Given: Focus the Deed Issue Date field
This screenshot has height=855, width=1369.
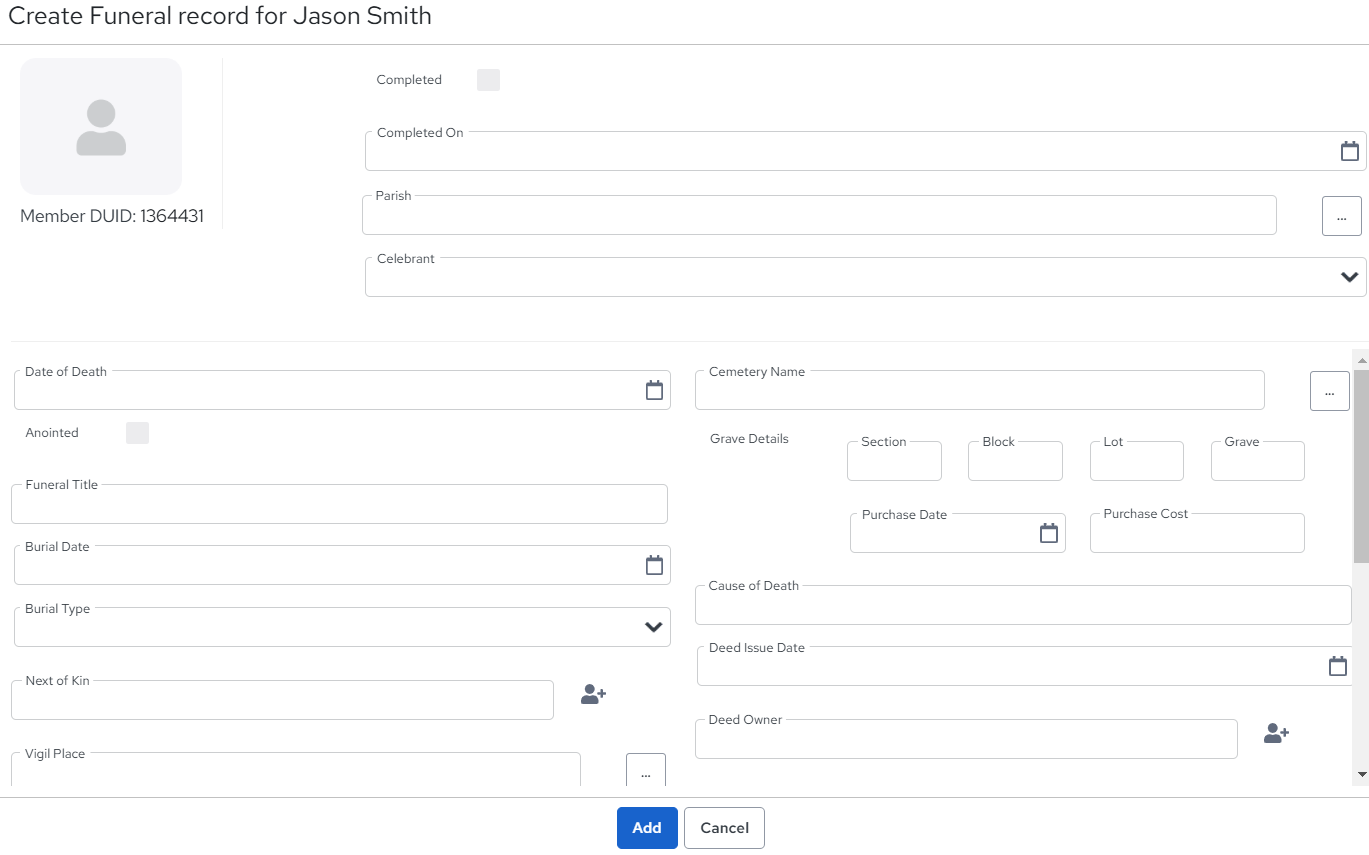Looking at the screenshot, I should [1025, 666].
